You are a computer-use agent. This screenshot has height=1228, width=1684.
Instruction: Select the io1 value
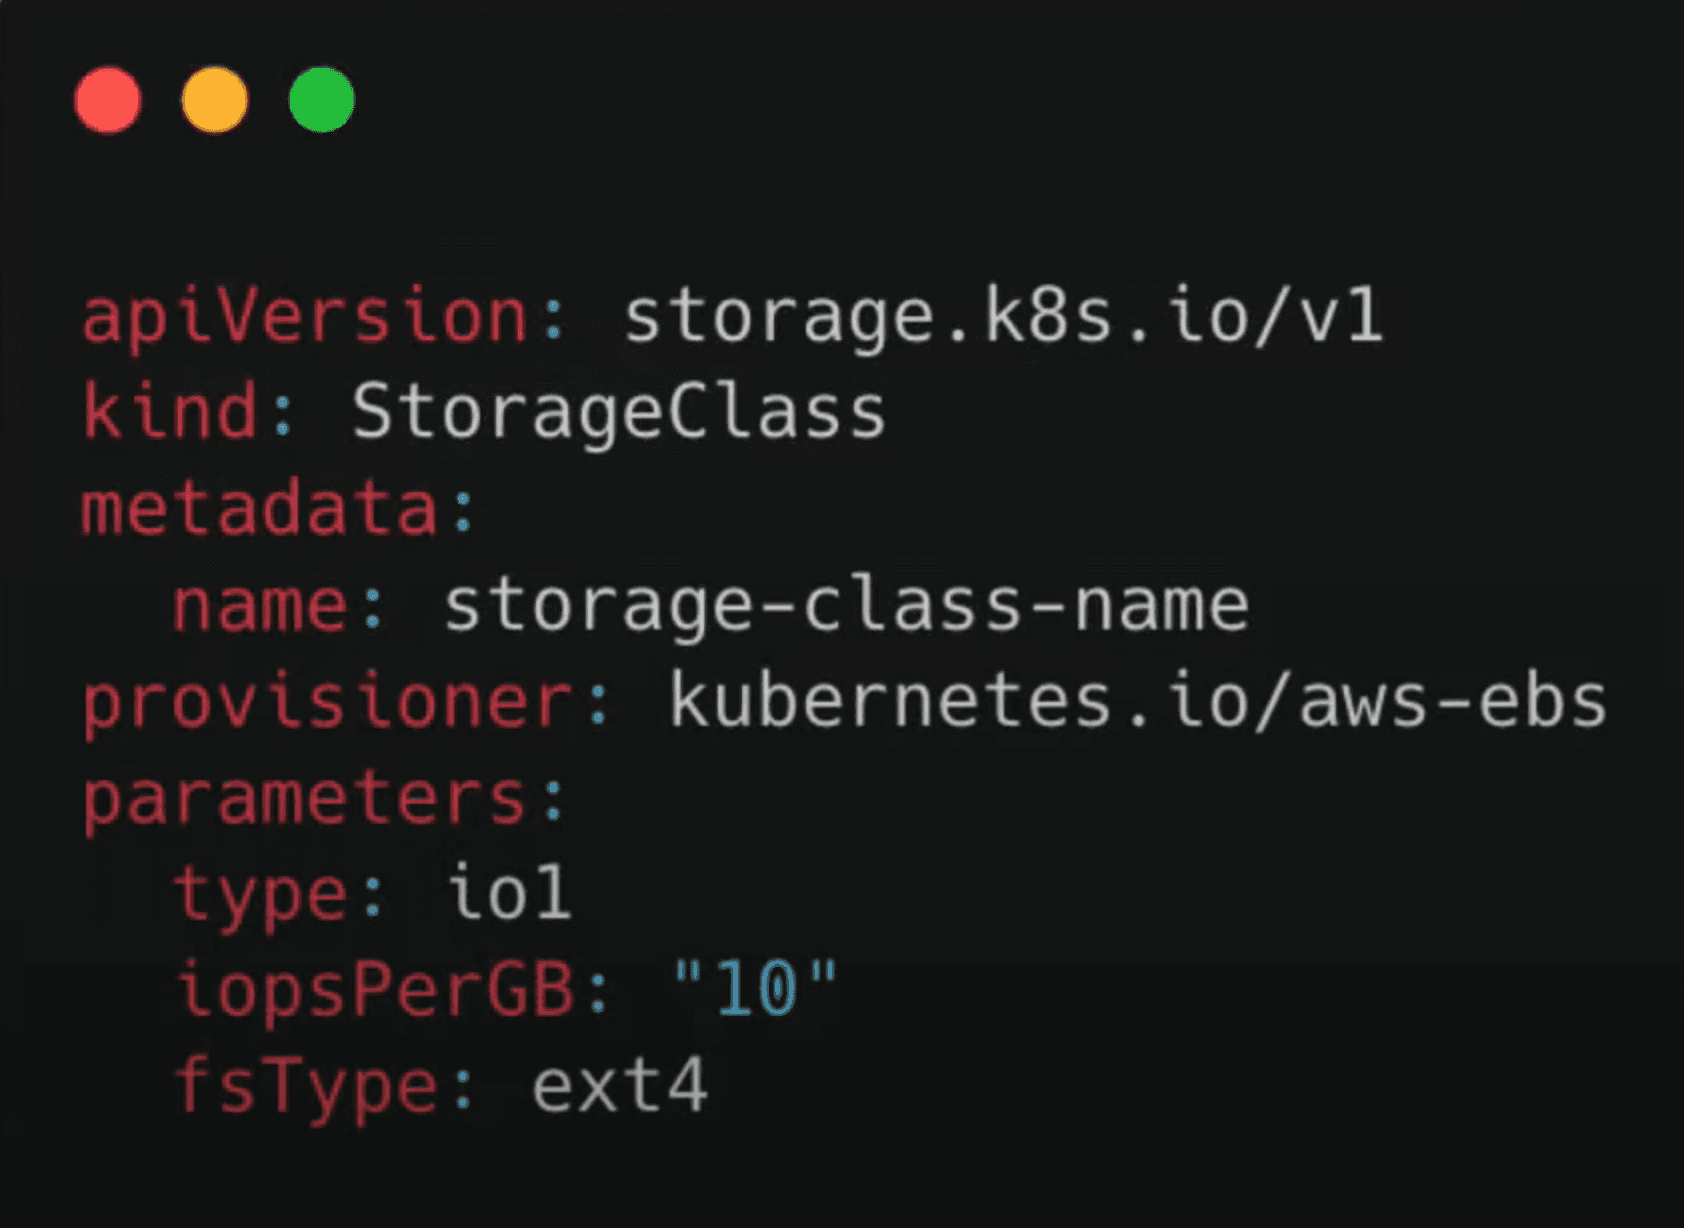509,894
